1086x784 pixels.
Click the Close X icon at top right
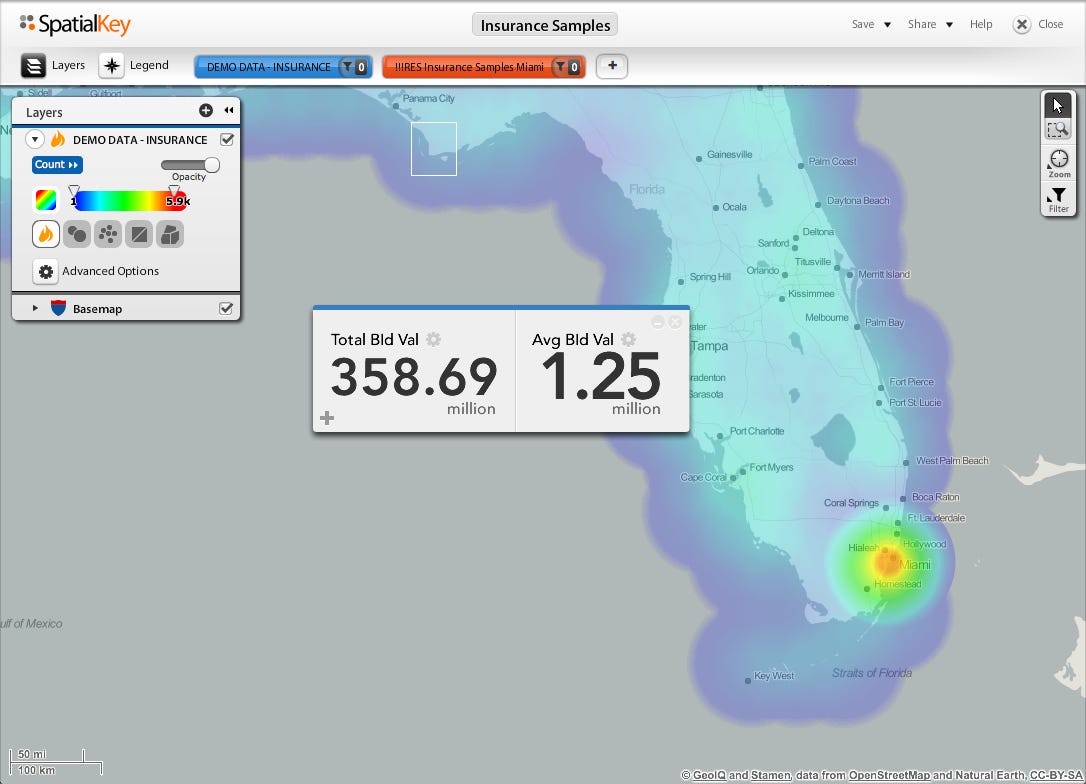(1022, 25)
